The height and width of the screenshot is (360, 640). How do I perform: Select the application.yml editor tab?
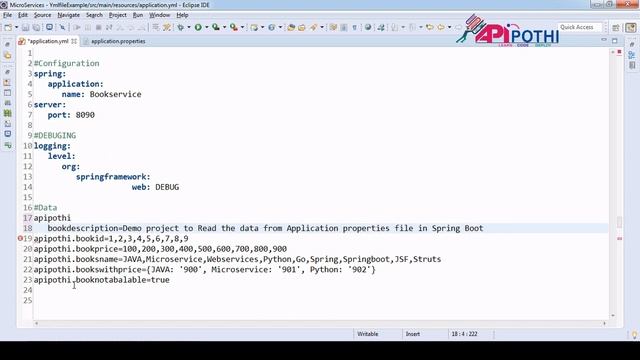(x=48, y=41)
